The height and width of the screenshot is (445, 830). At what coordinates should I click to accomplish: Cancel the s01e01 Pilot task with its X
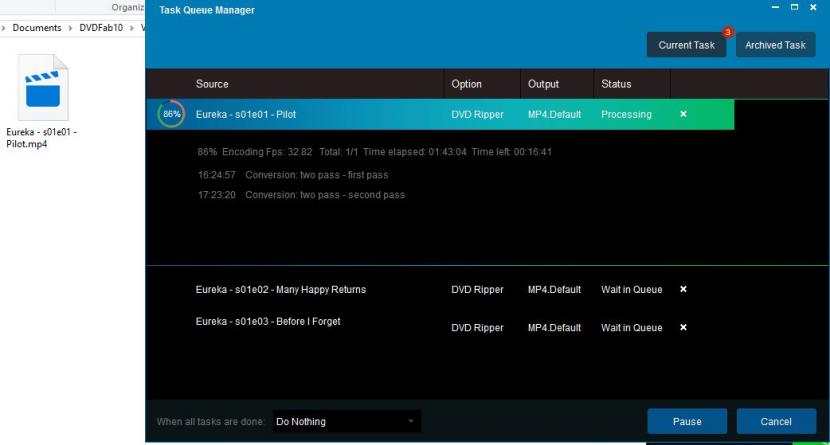[x=683, y=114]
